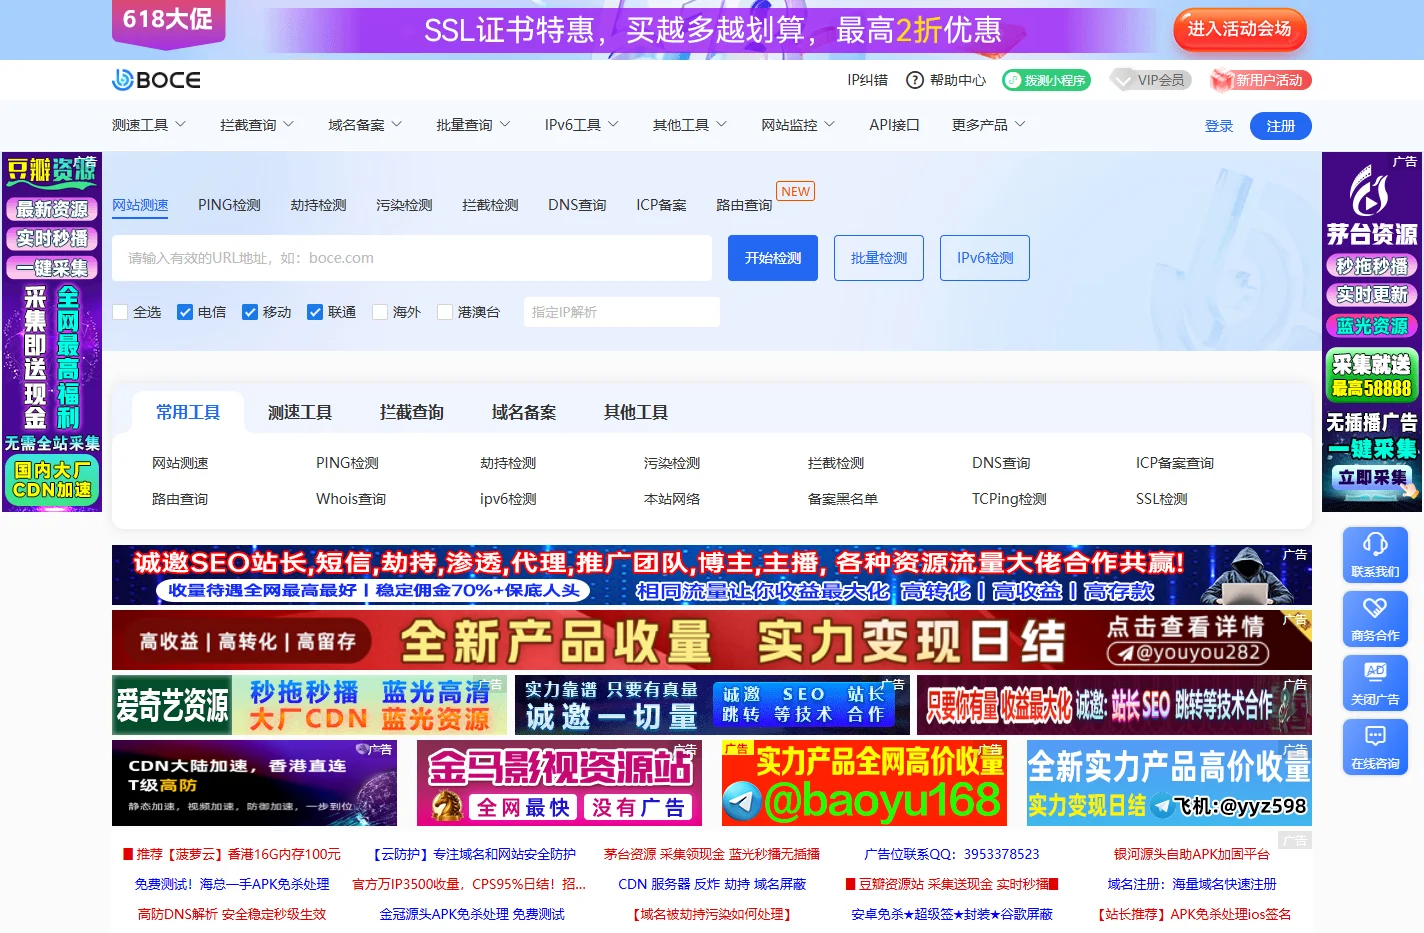The width and height of the screenshot is (1424, 933).
Task: Open the IP纠错 link
Action: pyautogui.click(x=867, y=80)
